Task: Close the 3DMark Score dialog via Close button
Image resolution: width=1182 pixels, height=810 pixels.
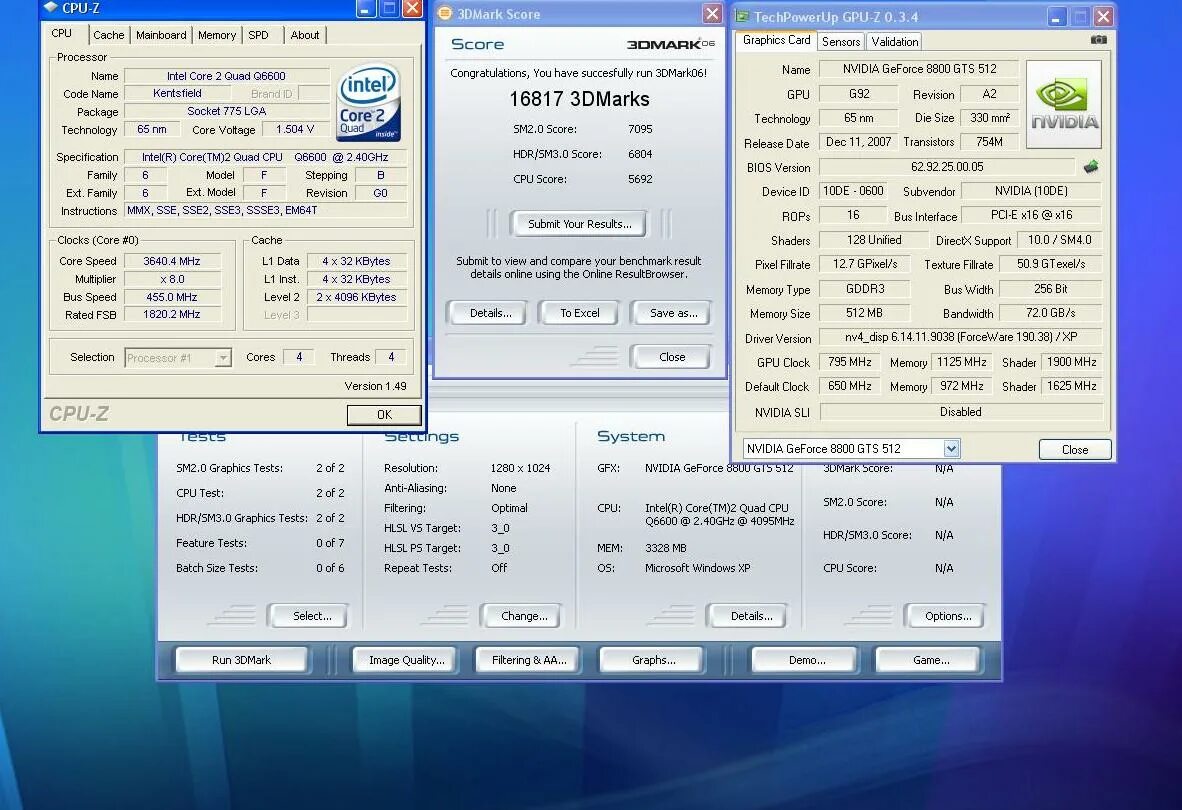Action: 672,356
